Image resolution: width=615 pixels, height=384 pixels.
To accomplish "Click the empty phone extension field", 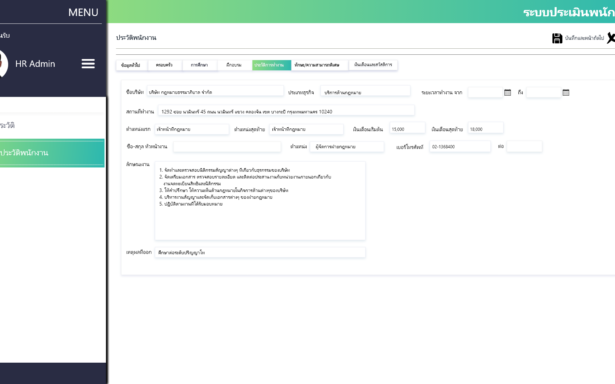I will pyautogui.click(x=524, y=146).
